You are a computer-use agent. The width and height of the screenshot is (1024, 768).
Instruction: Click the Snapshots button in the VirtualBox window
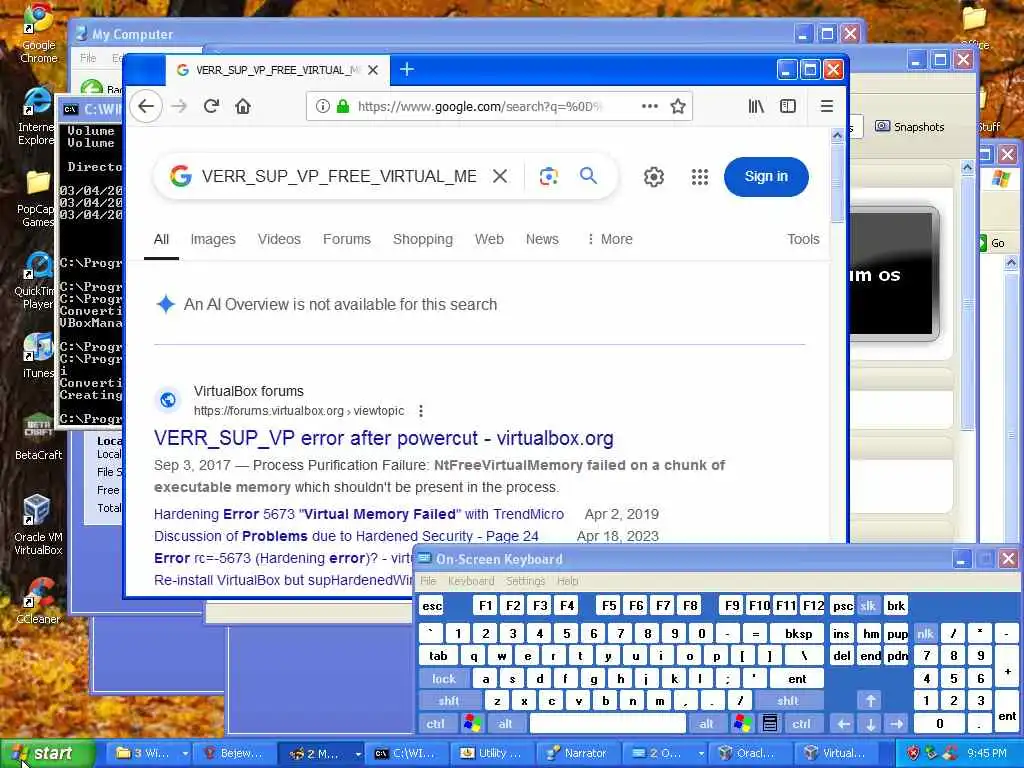(910, 127)
